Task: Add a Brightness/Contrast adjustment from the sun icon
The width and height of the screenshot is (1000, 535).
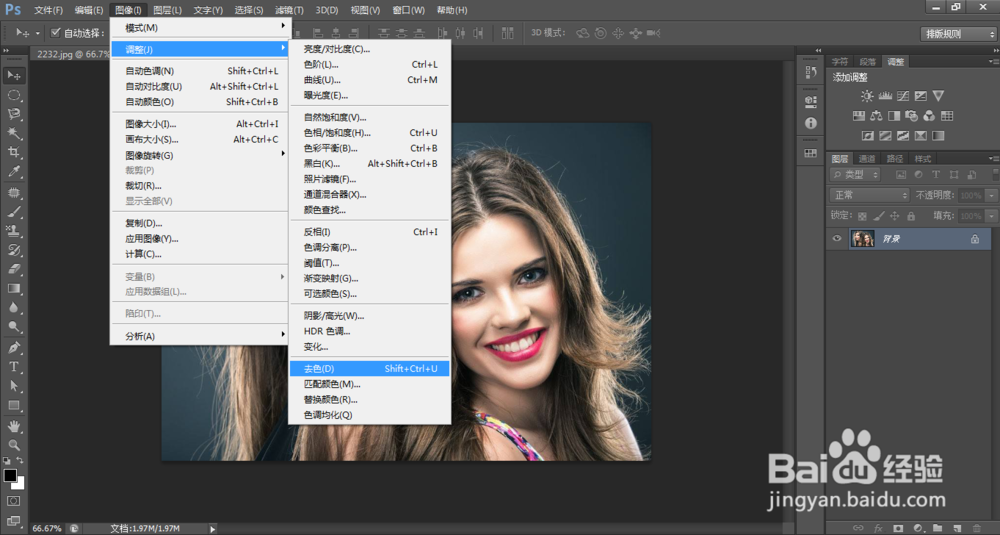Action: [867, 96]
